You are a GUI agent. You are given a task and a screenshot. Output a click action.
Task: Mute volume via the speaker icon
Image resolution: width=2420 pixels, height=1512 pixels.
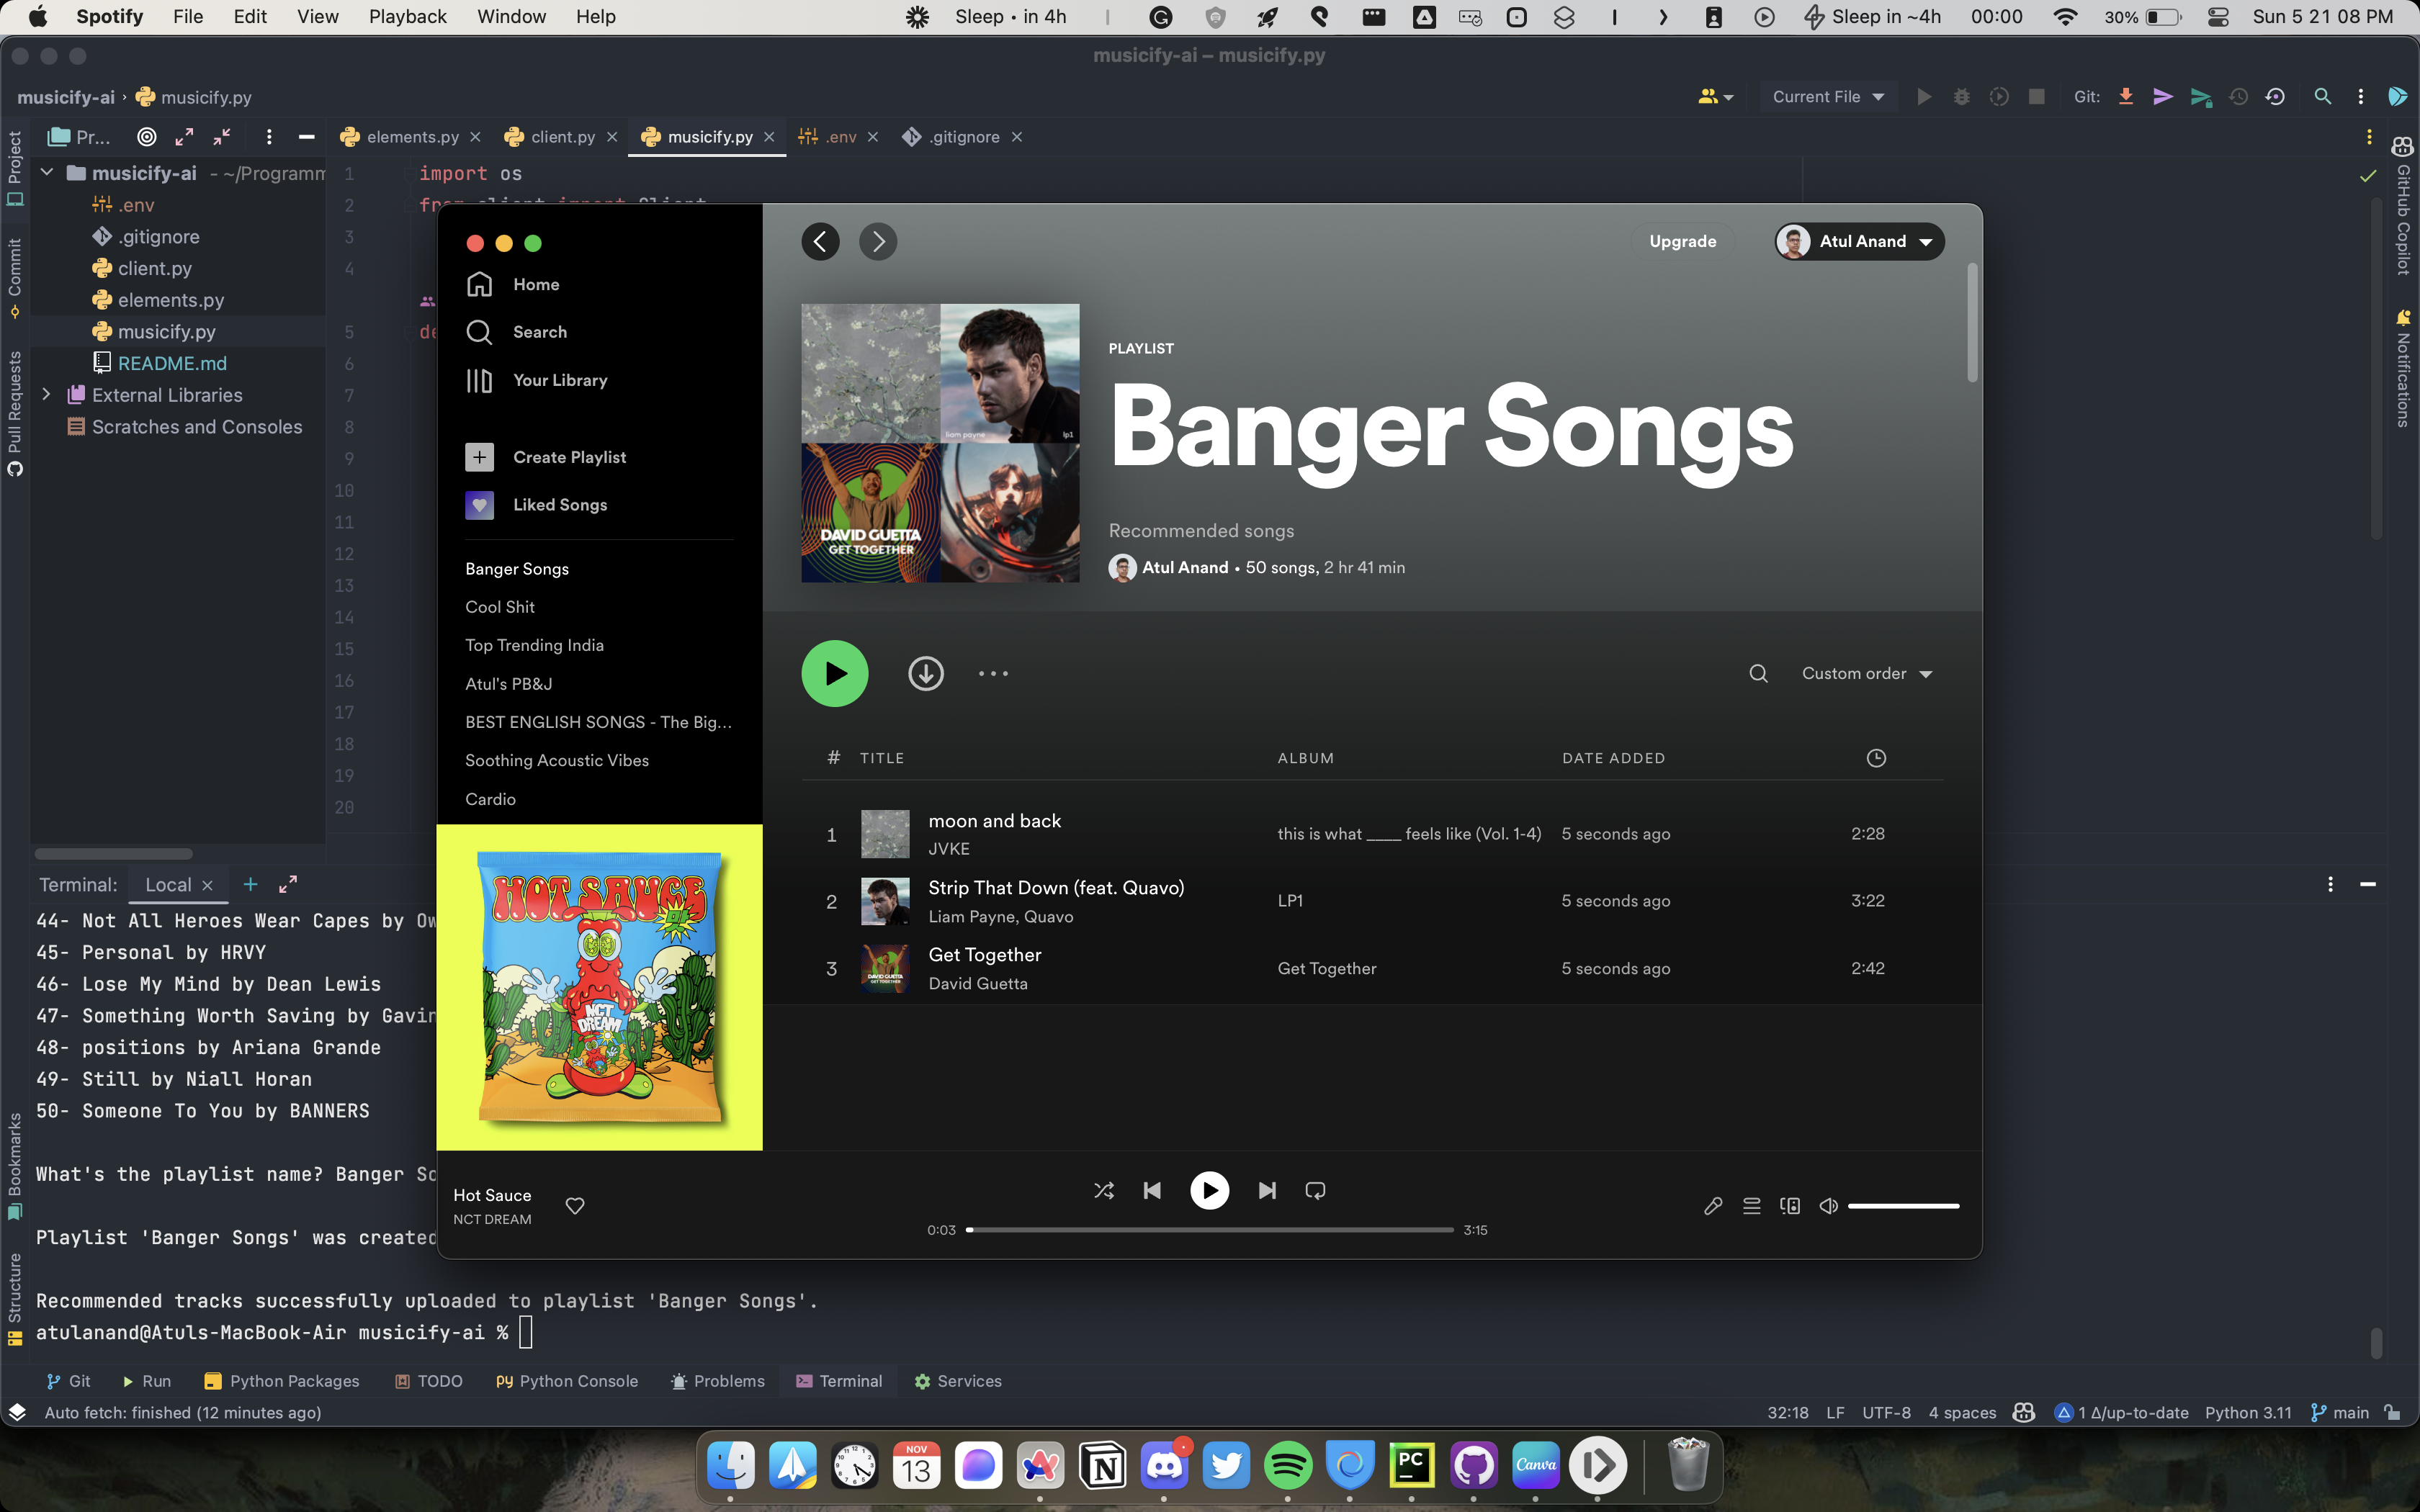click(x=1828, y=1206)
